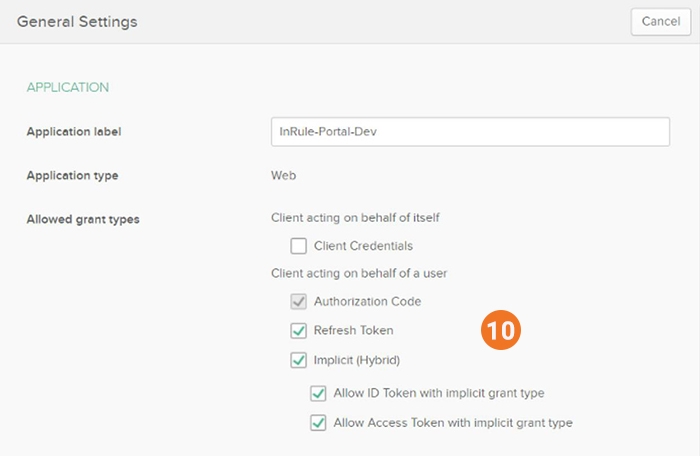The height and width of the screenshot is (456, 700).
Task: Uncheck Allow ID Token with implicit grant
Action: tap(318, 393)
